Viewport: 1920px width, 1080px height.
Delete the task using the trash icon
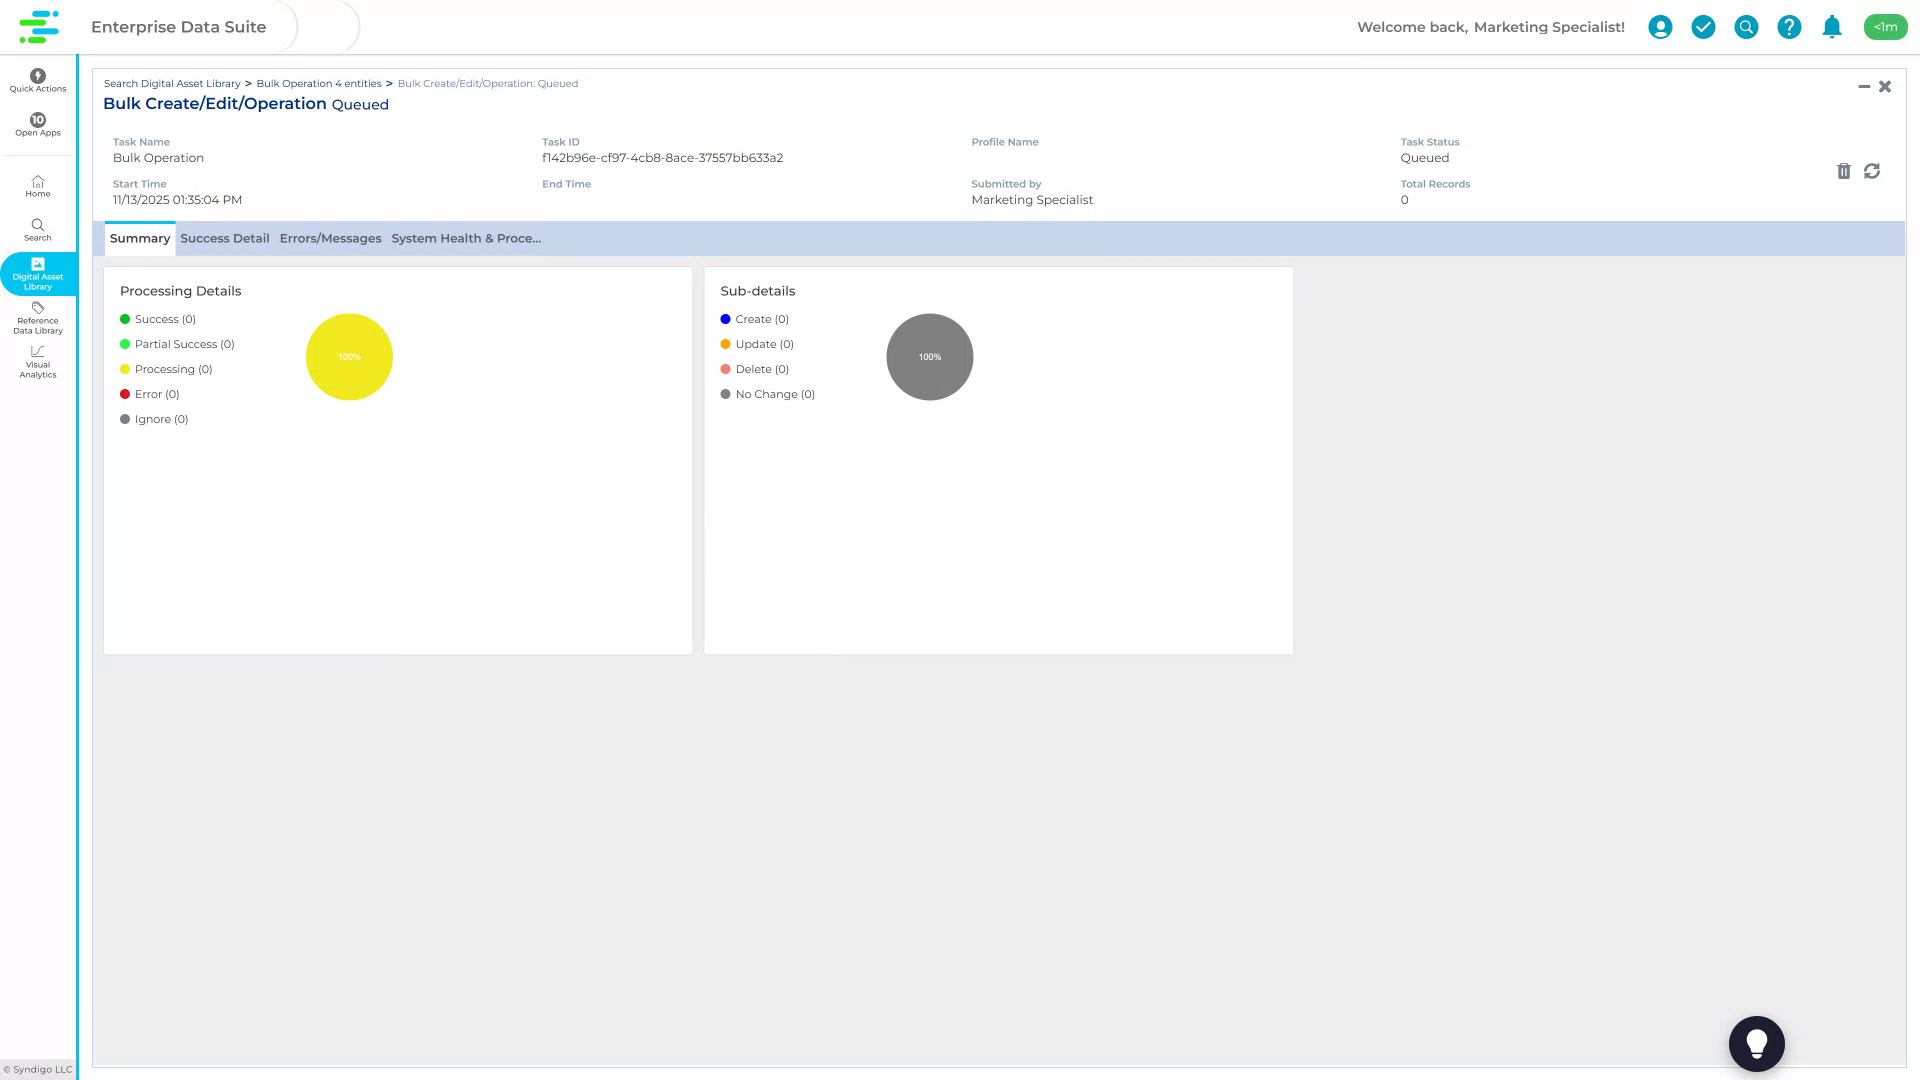pyautogui.click(x=1844, y=171)
